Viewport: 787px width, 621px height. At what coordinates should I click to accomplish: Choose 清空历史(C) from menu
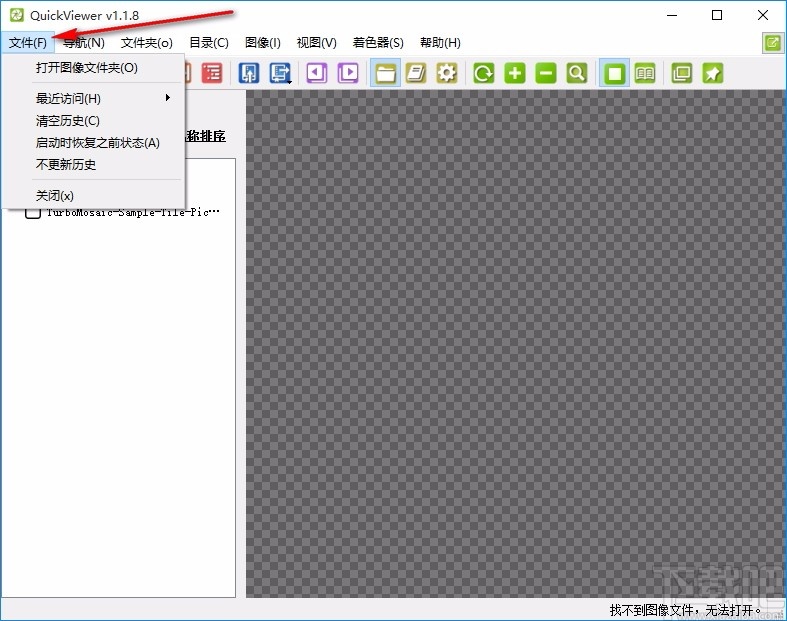(x=94, y=120)
